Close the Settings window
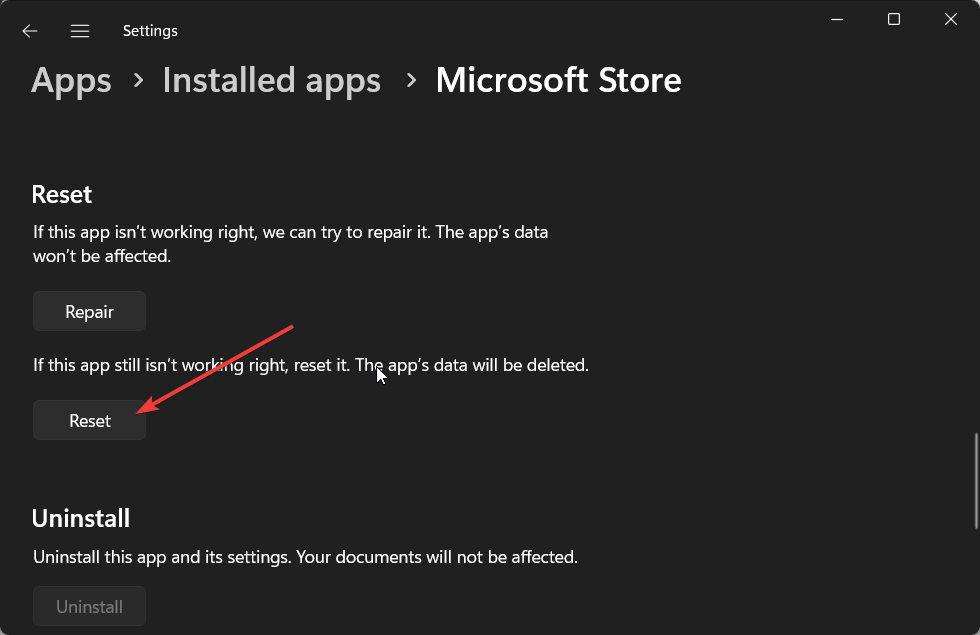The height and width of the screenshot is (635, 980). click(x=950, y=19)
